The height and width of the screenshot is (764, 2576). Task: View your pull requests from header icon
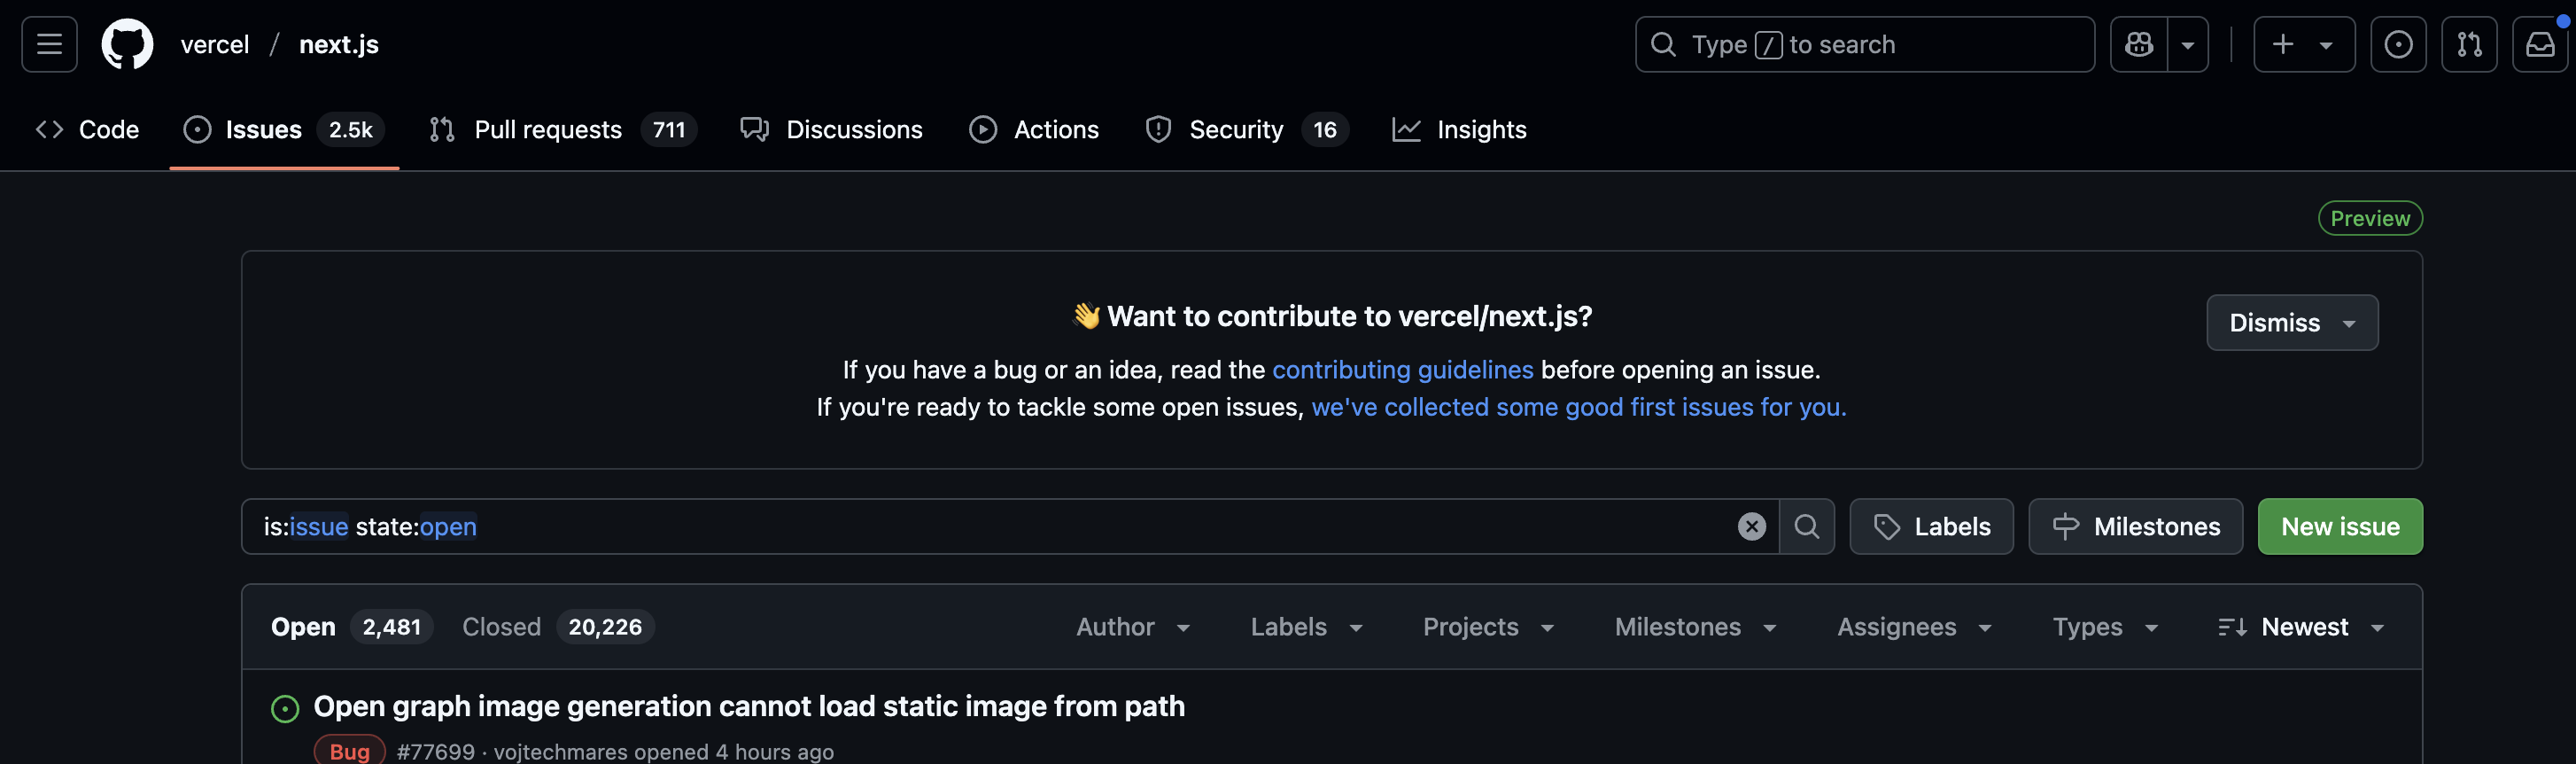pos(2469,44)
